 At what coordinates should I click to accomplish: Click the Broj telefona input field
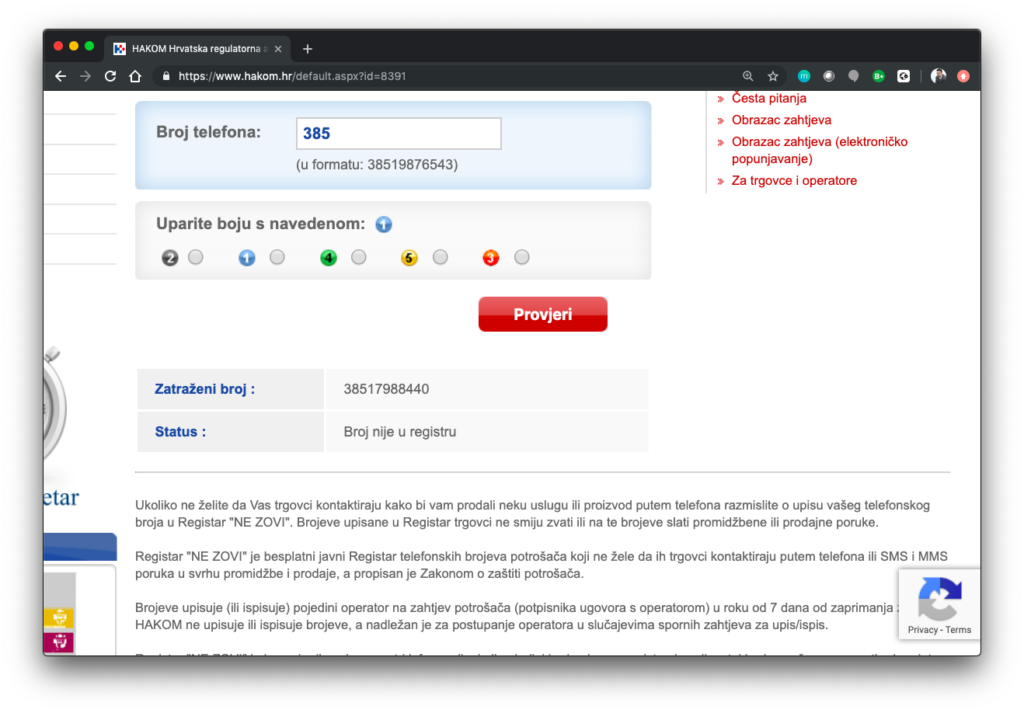398,134
